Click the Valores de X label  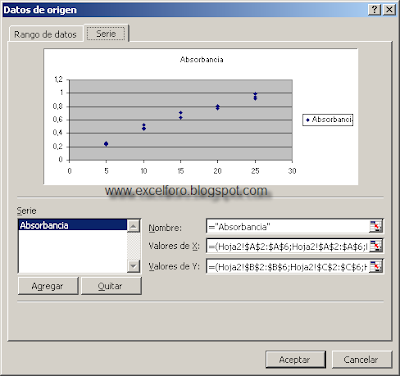pyautogui.click(x=174, y=246)
